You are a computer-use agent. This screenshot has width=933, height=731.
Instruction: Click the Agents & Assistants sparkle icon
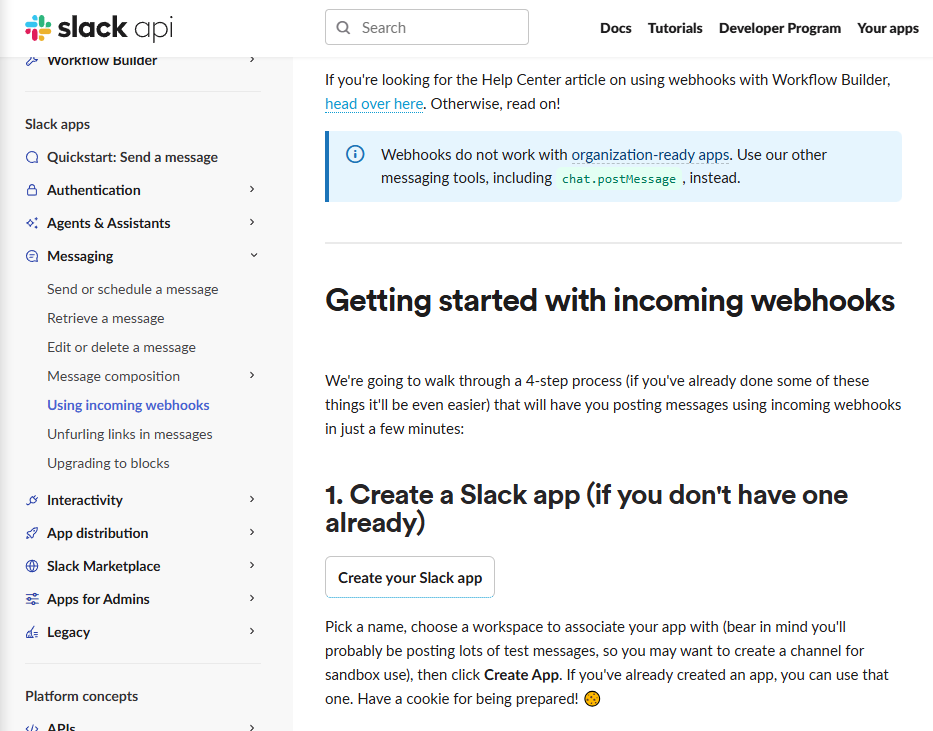(32, 223)
